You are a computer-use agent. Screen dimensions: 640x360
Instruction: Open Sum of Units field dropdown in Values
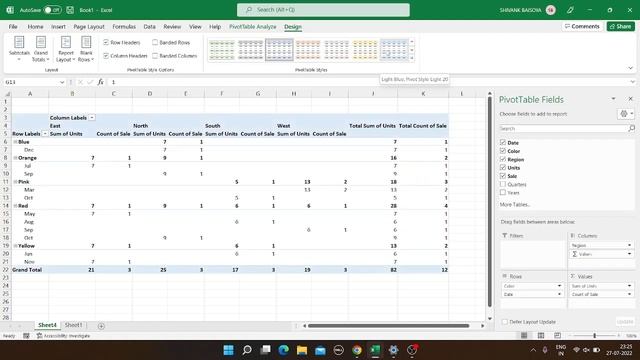point(629,286)
